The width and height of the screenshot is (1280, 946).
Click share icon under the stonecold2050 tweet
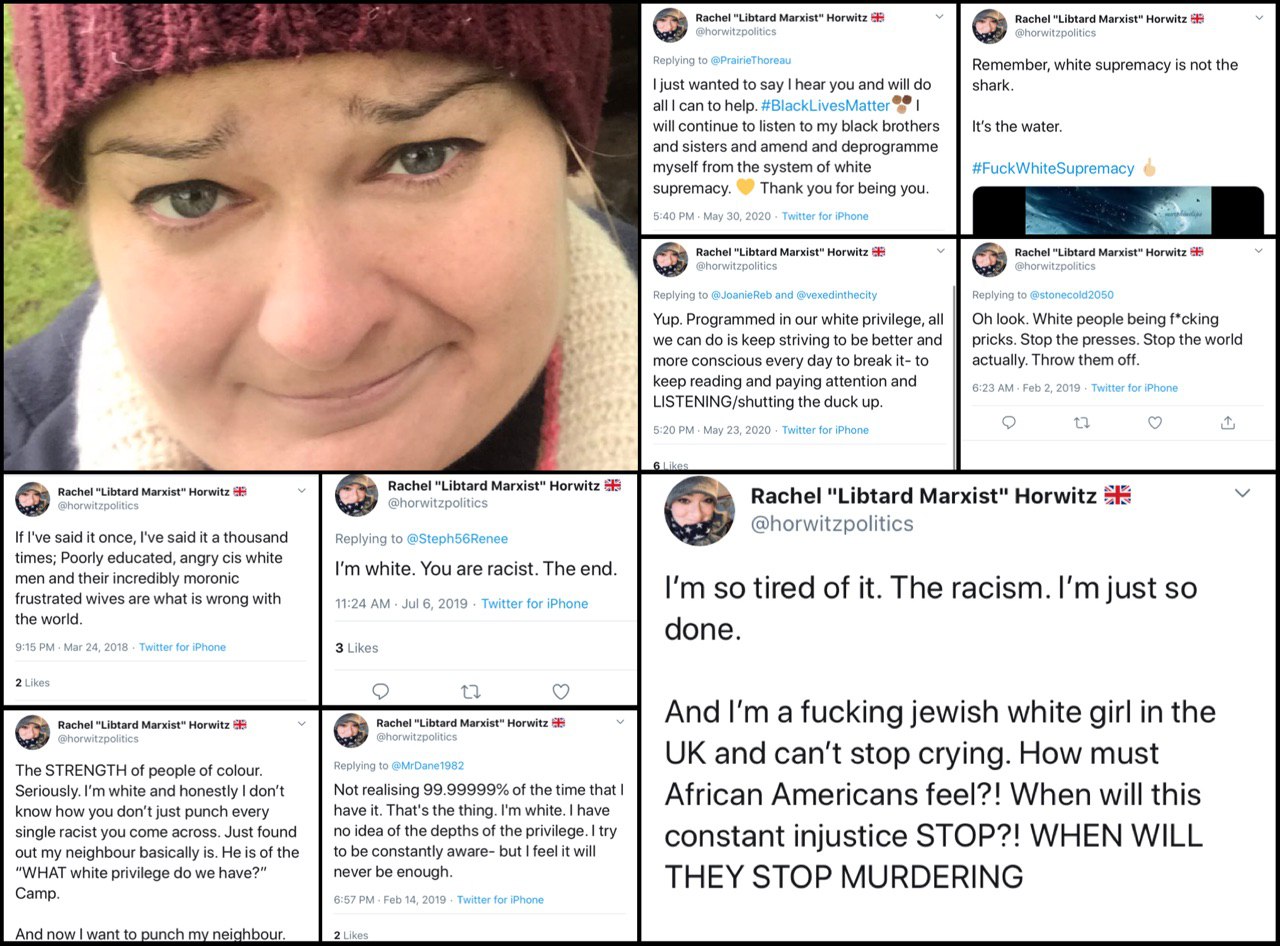[1228, 423]
